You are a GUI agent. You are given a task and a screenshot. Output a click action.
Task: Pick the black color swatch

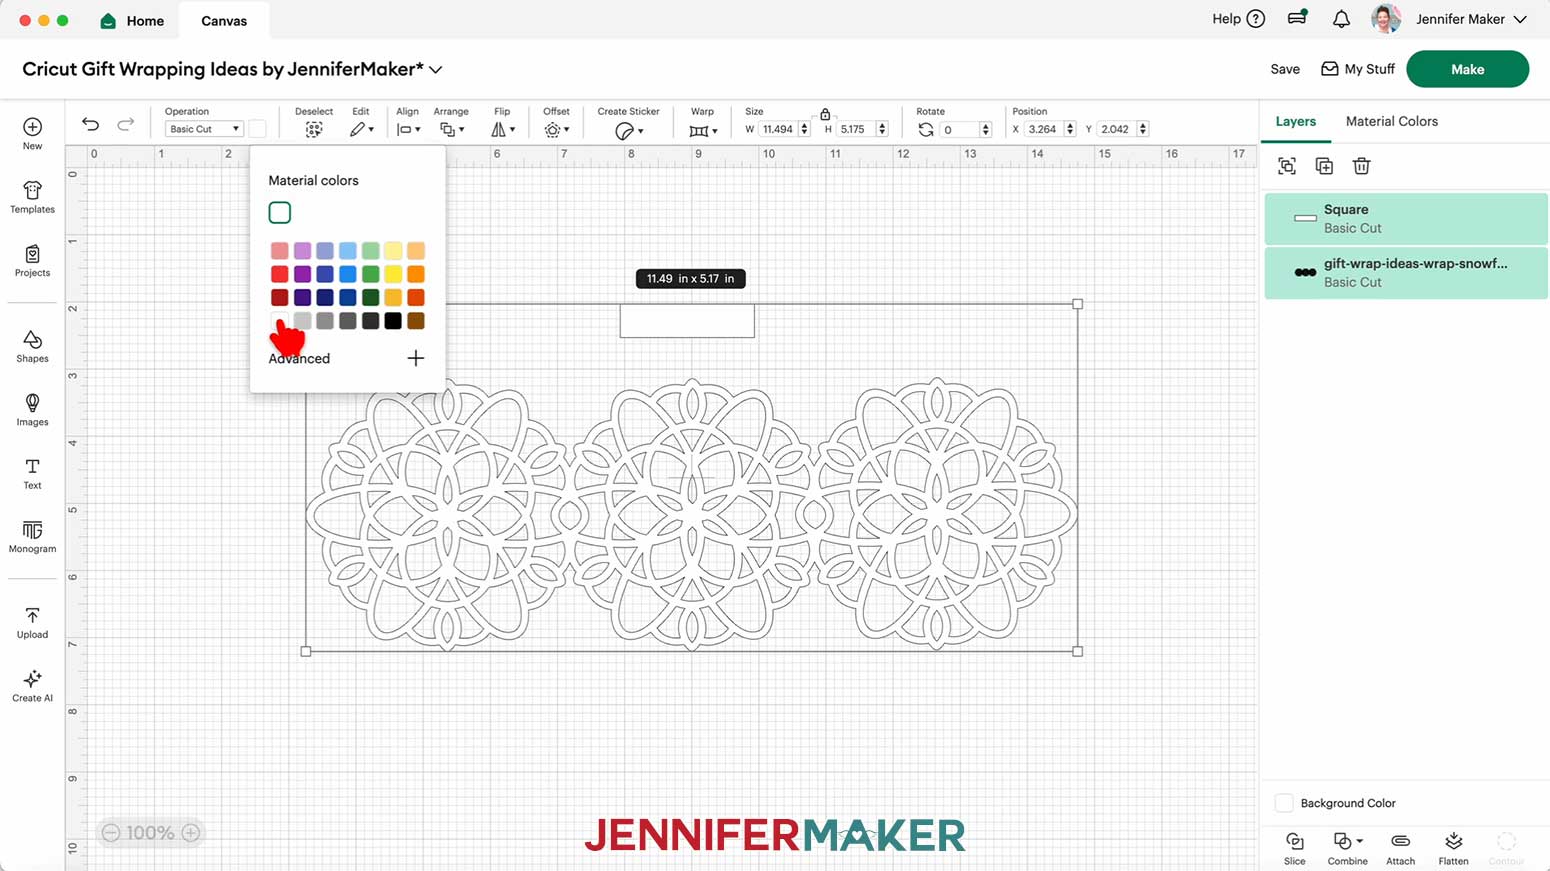tap(393, 321)
